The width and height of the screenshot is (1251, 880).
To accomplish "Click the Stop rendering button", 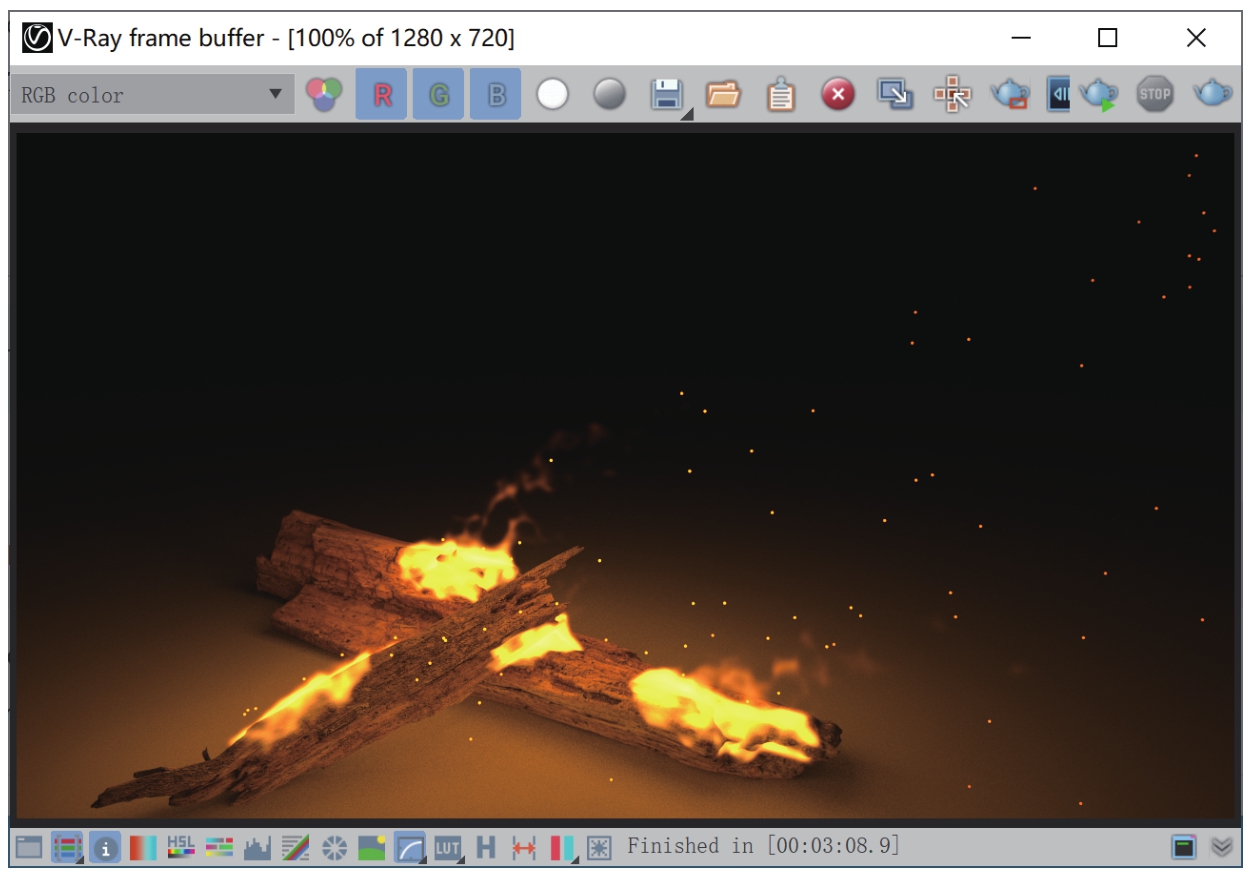I will (x=1155, y=95).
